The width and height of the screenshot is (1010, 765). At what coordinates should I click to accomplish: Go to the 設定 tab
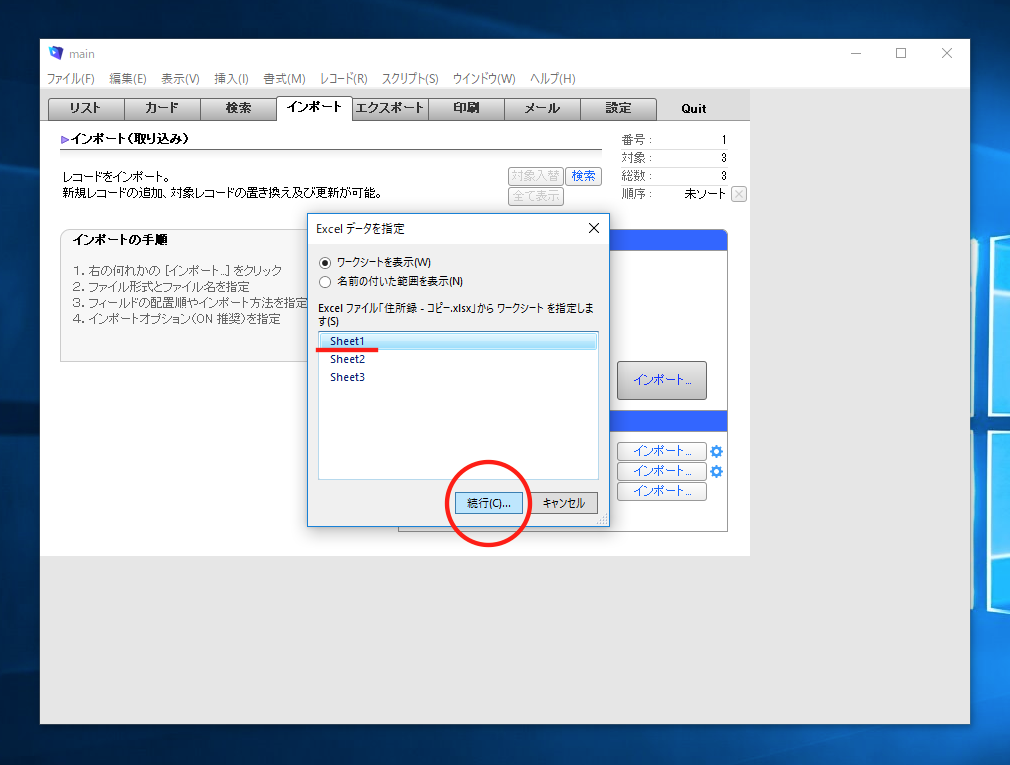618,108
